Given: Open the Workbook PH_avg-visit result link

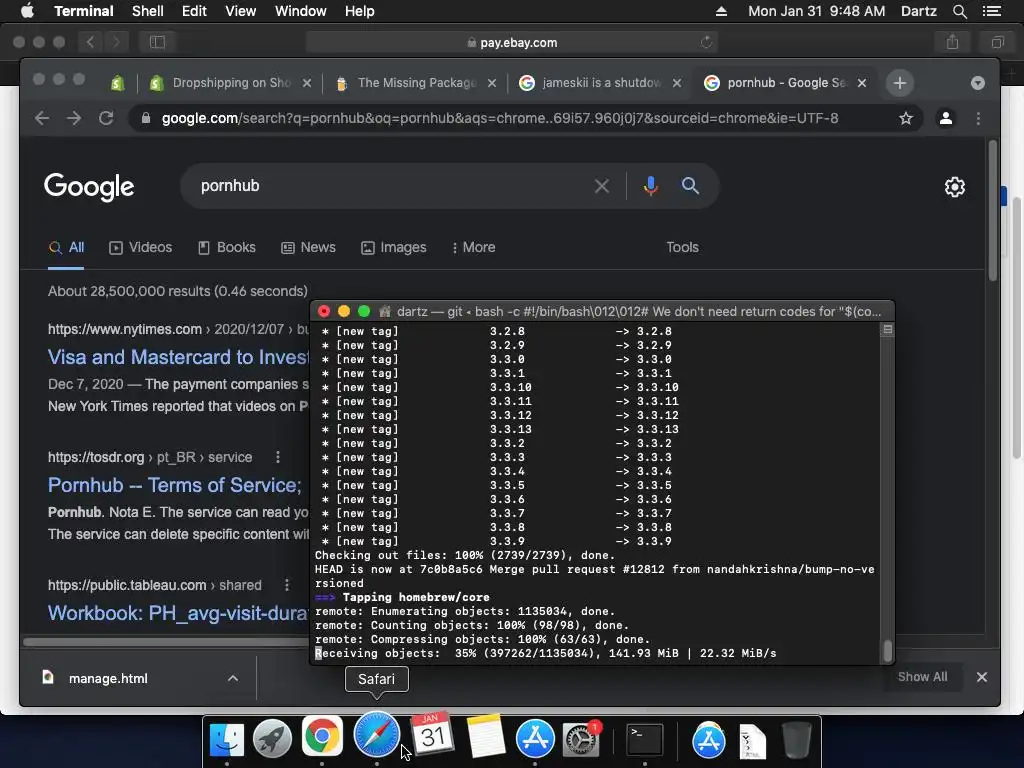Looking at the screenshot, I should pos(178,613).
